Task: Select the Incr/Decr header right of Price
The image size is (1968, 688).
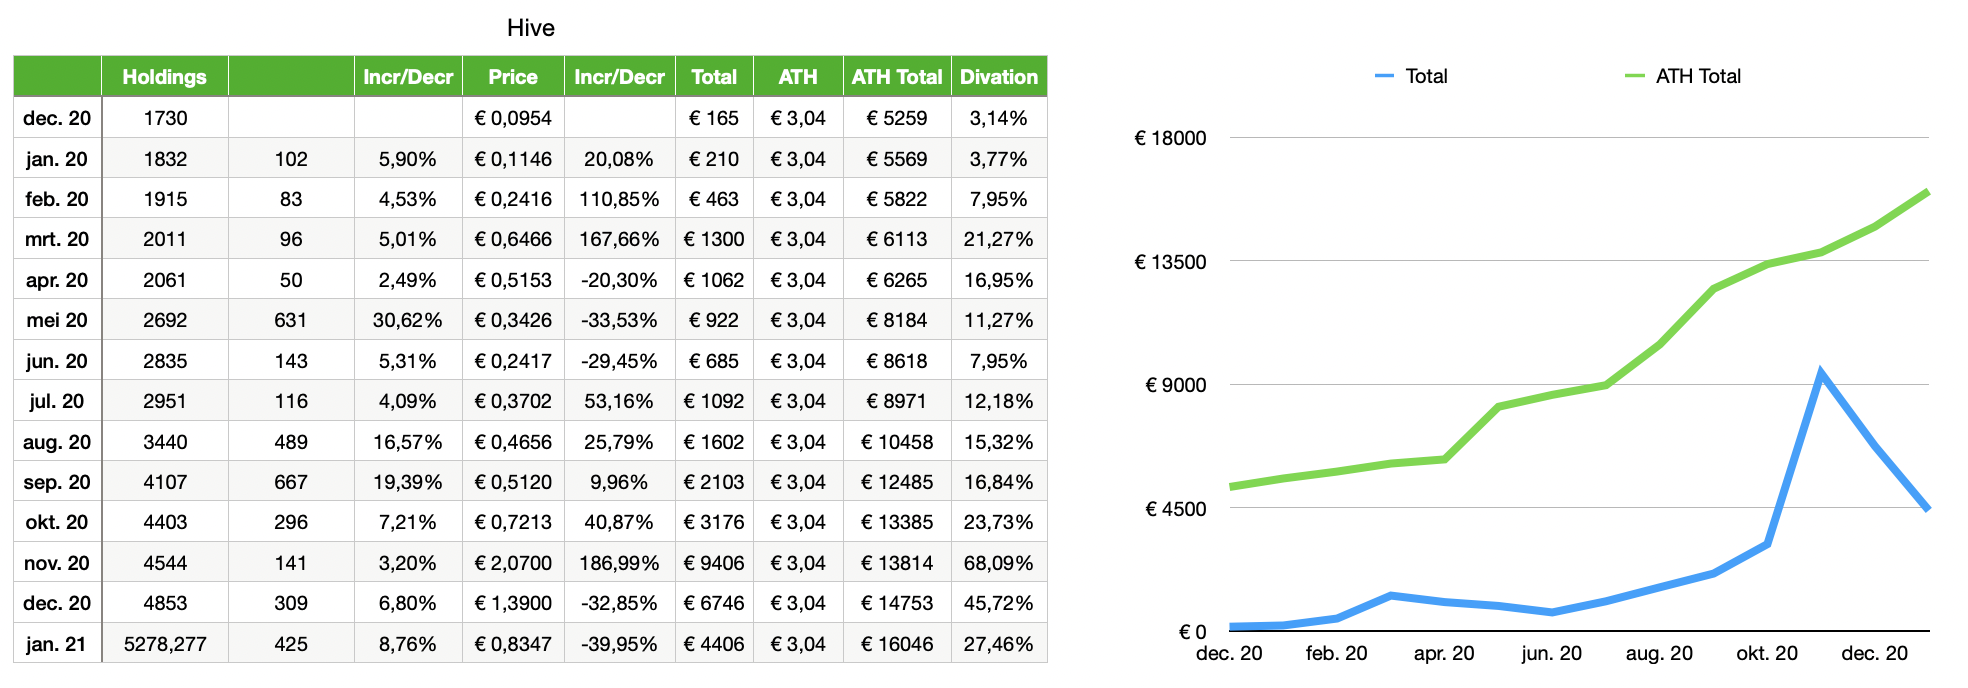Action: tap(620, 77)
